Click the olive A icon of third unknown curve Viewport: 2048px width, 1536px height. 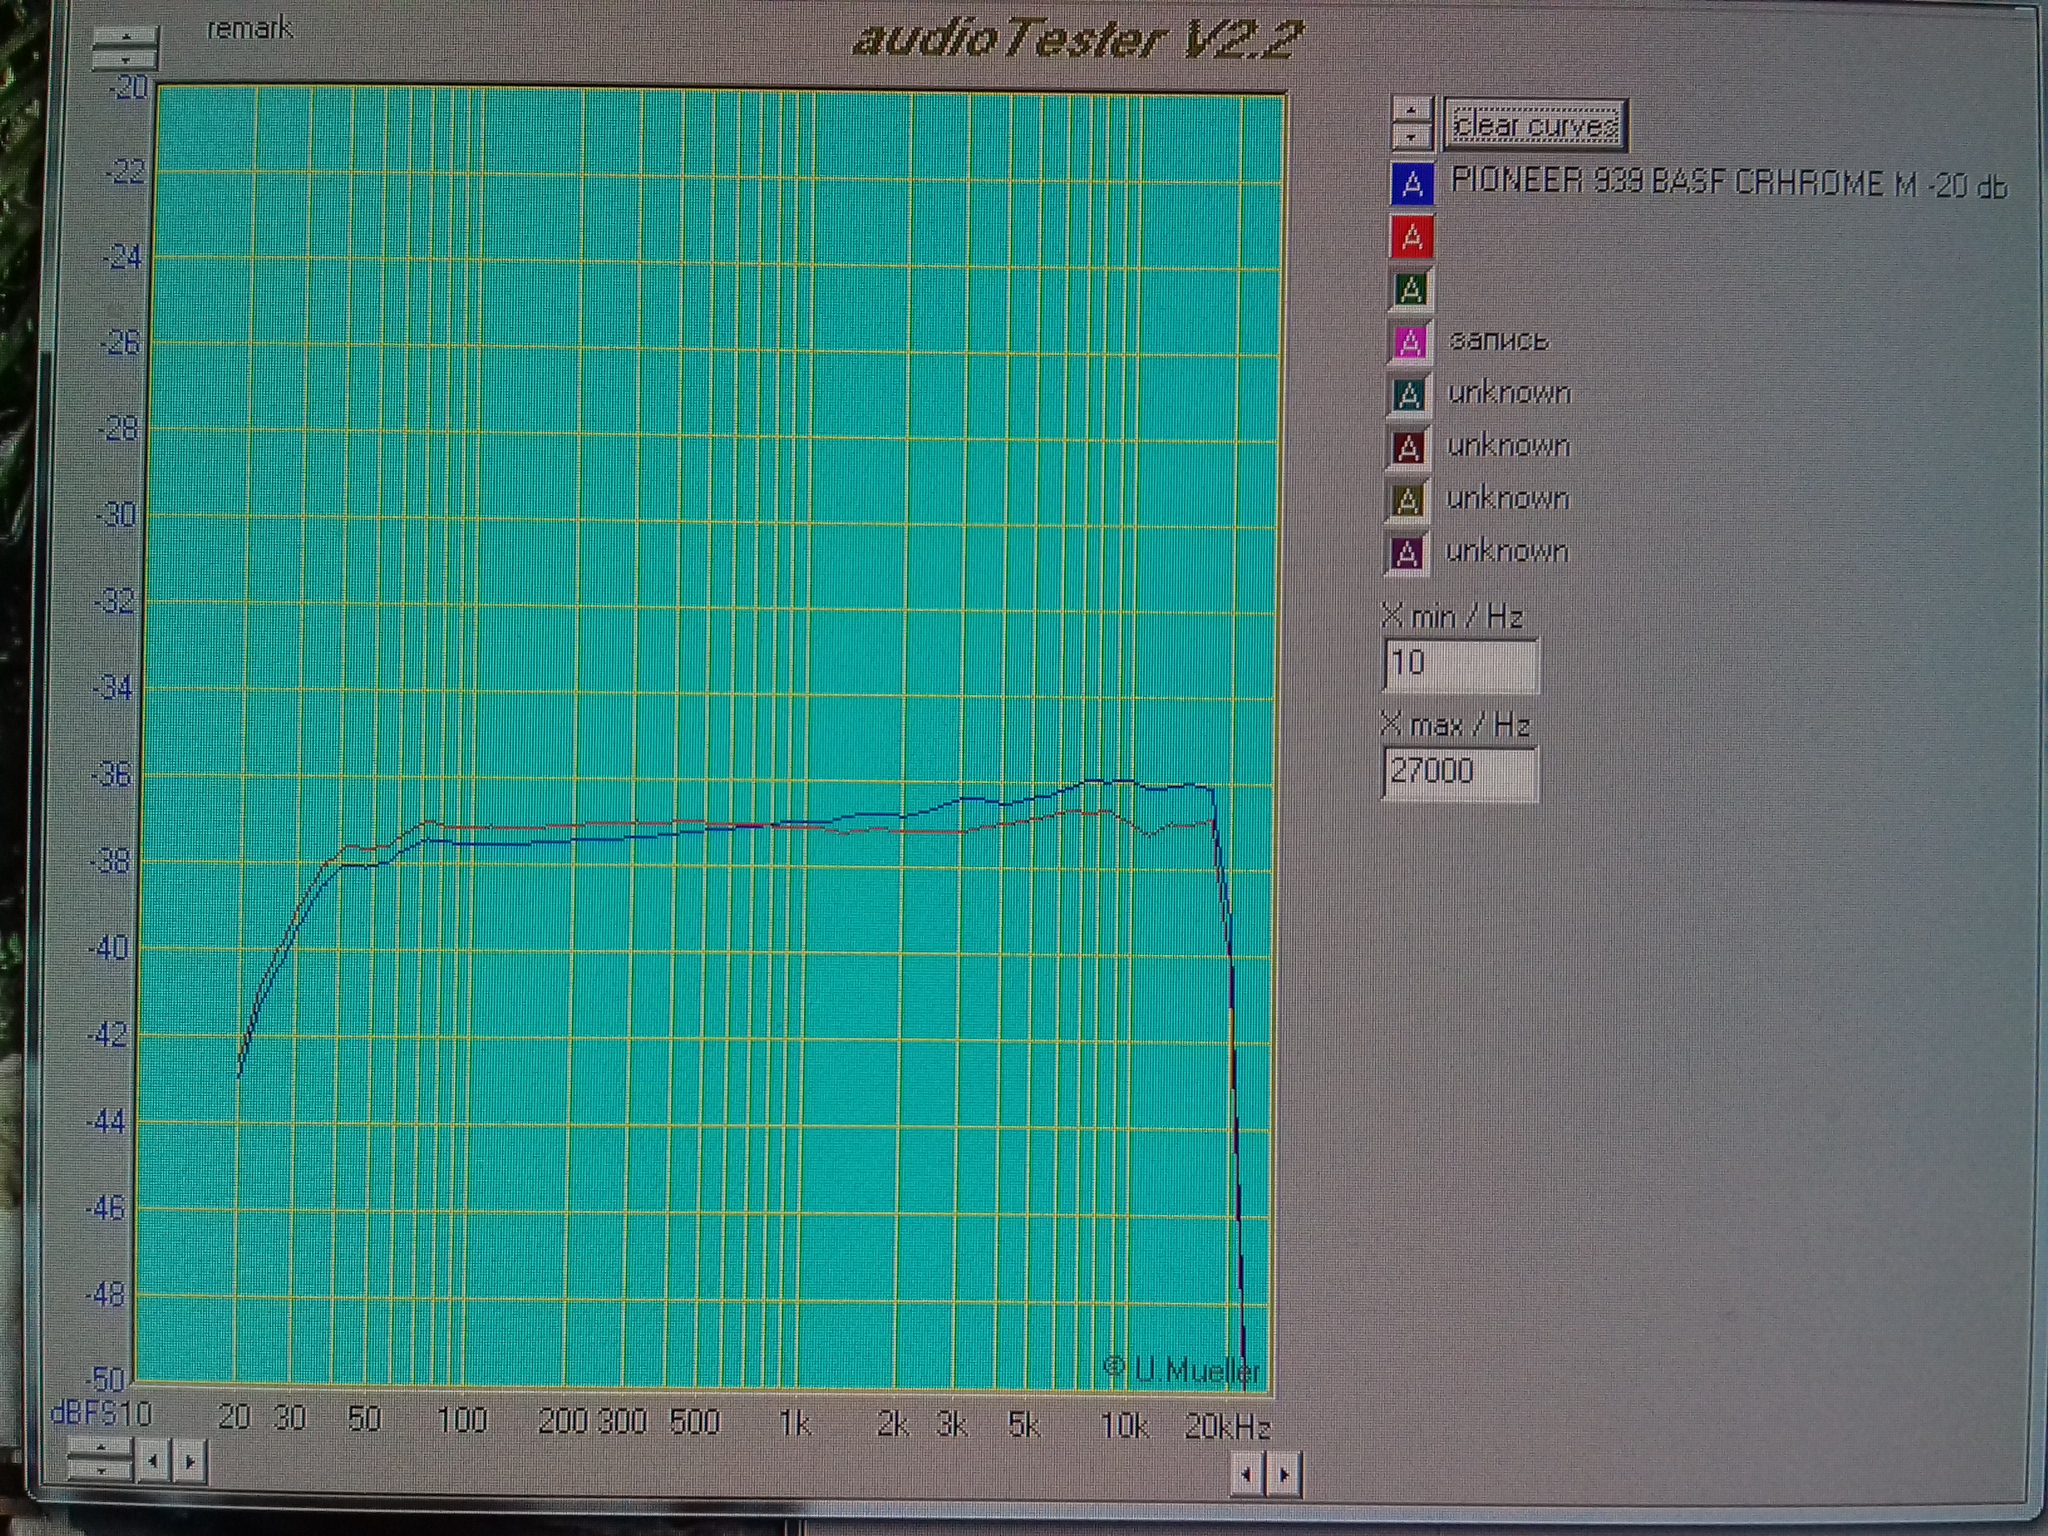[1407, 500]
